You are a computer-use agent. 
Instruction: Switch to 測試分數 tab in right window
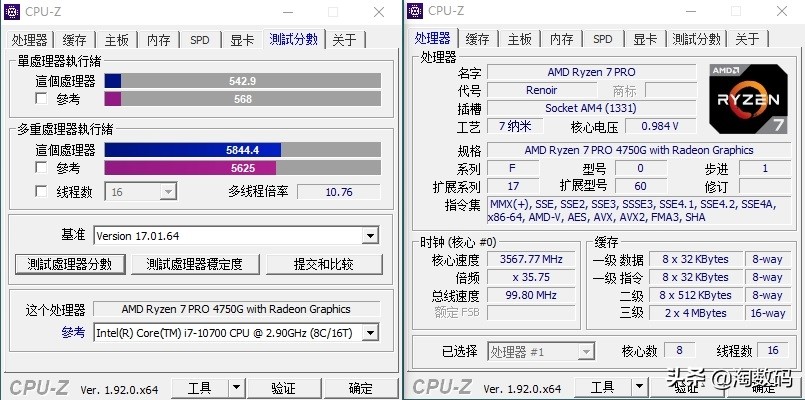pos(697,39)
